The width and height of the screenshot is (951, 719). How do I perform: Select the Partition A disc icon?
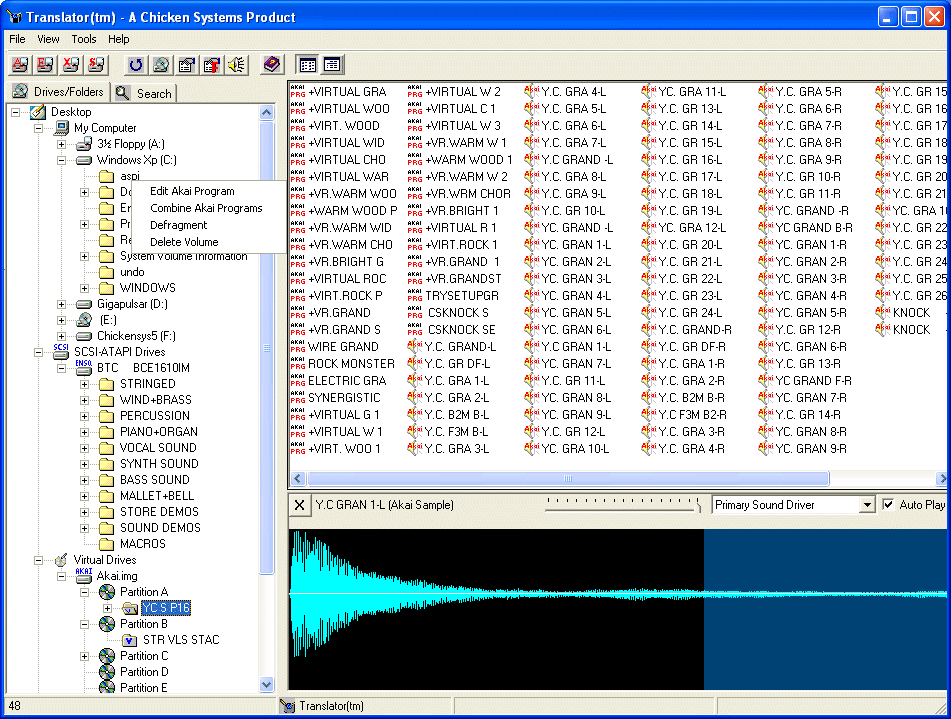tap(107, 592)
